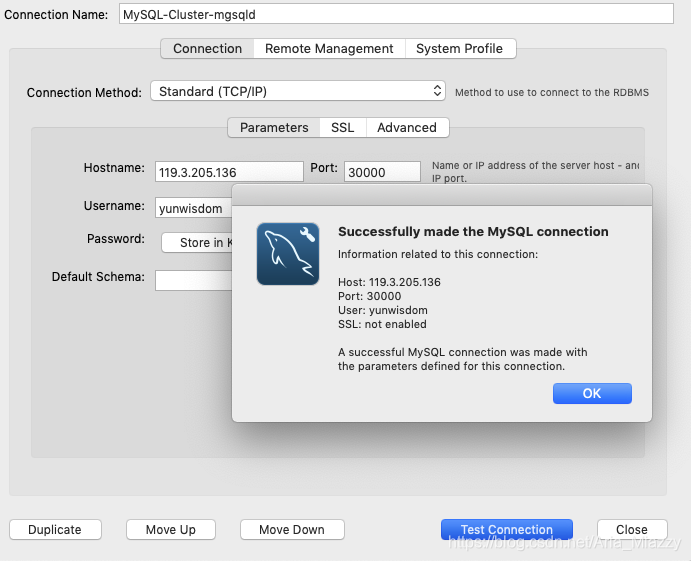
Task: Click the heading 'Successfully made the MySQL connection'
Action: coord(473,232)
